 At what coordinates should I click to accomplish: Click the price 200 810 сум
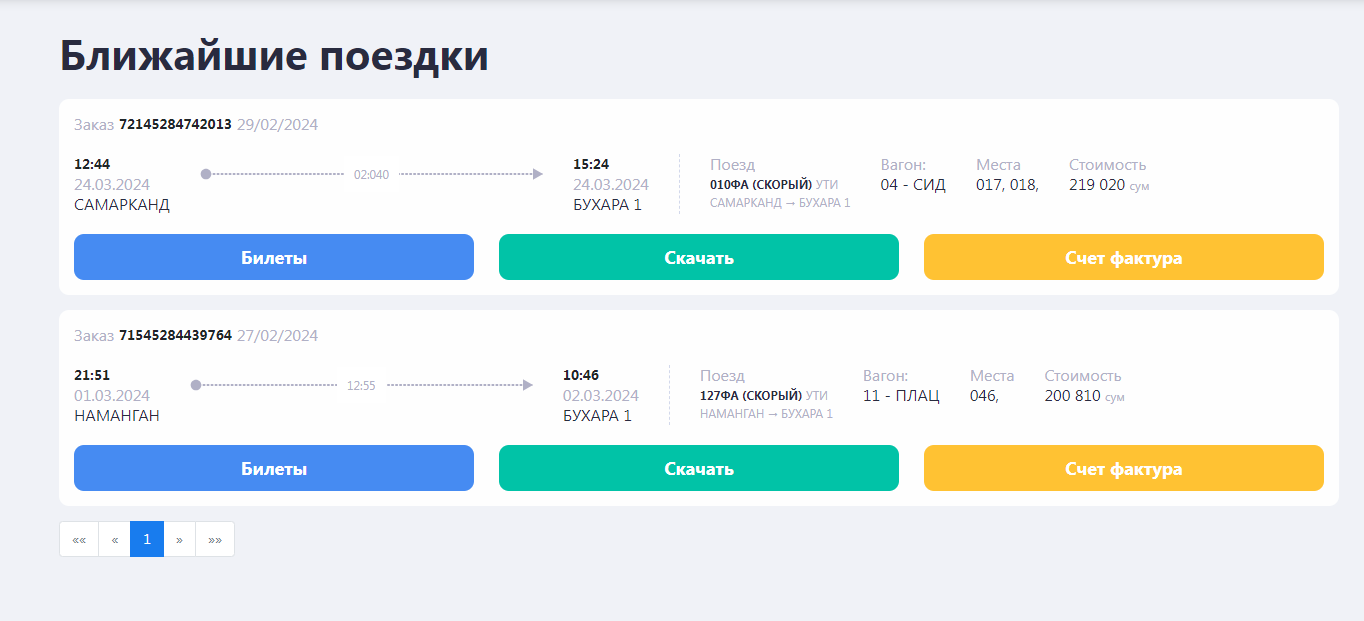(1074, 396)
